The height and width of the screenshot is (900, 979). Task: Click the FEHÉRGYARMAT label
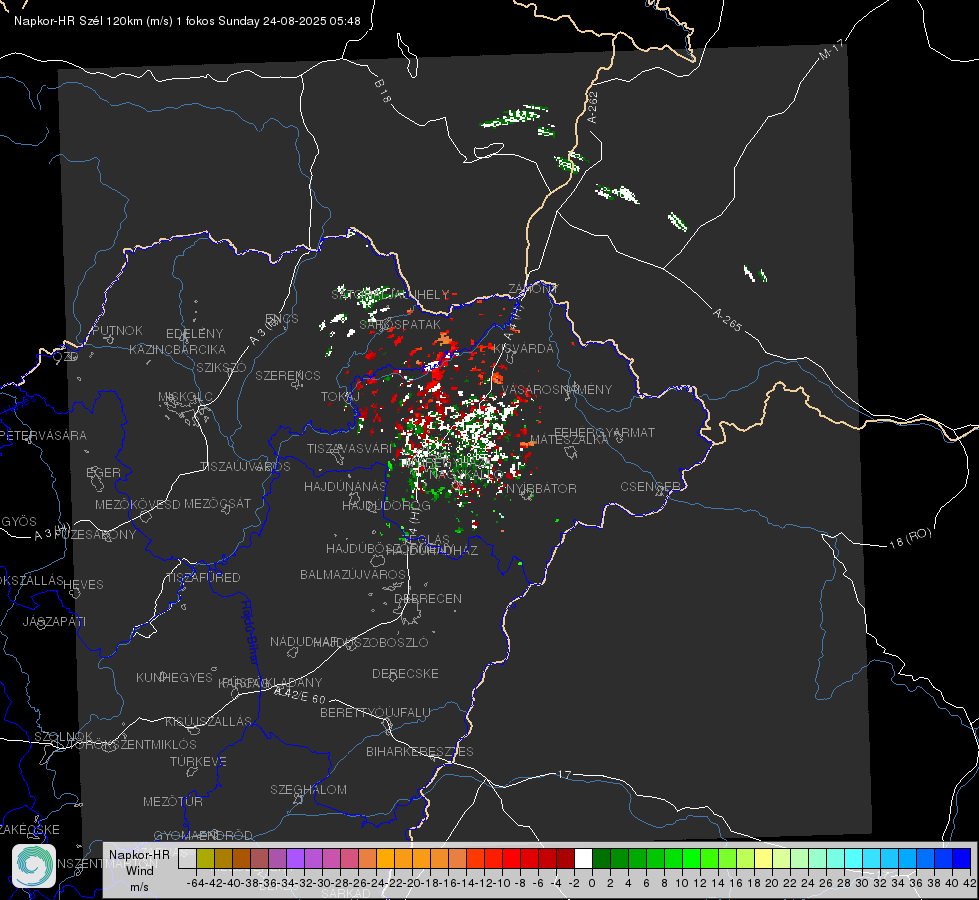click(604, 432)
